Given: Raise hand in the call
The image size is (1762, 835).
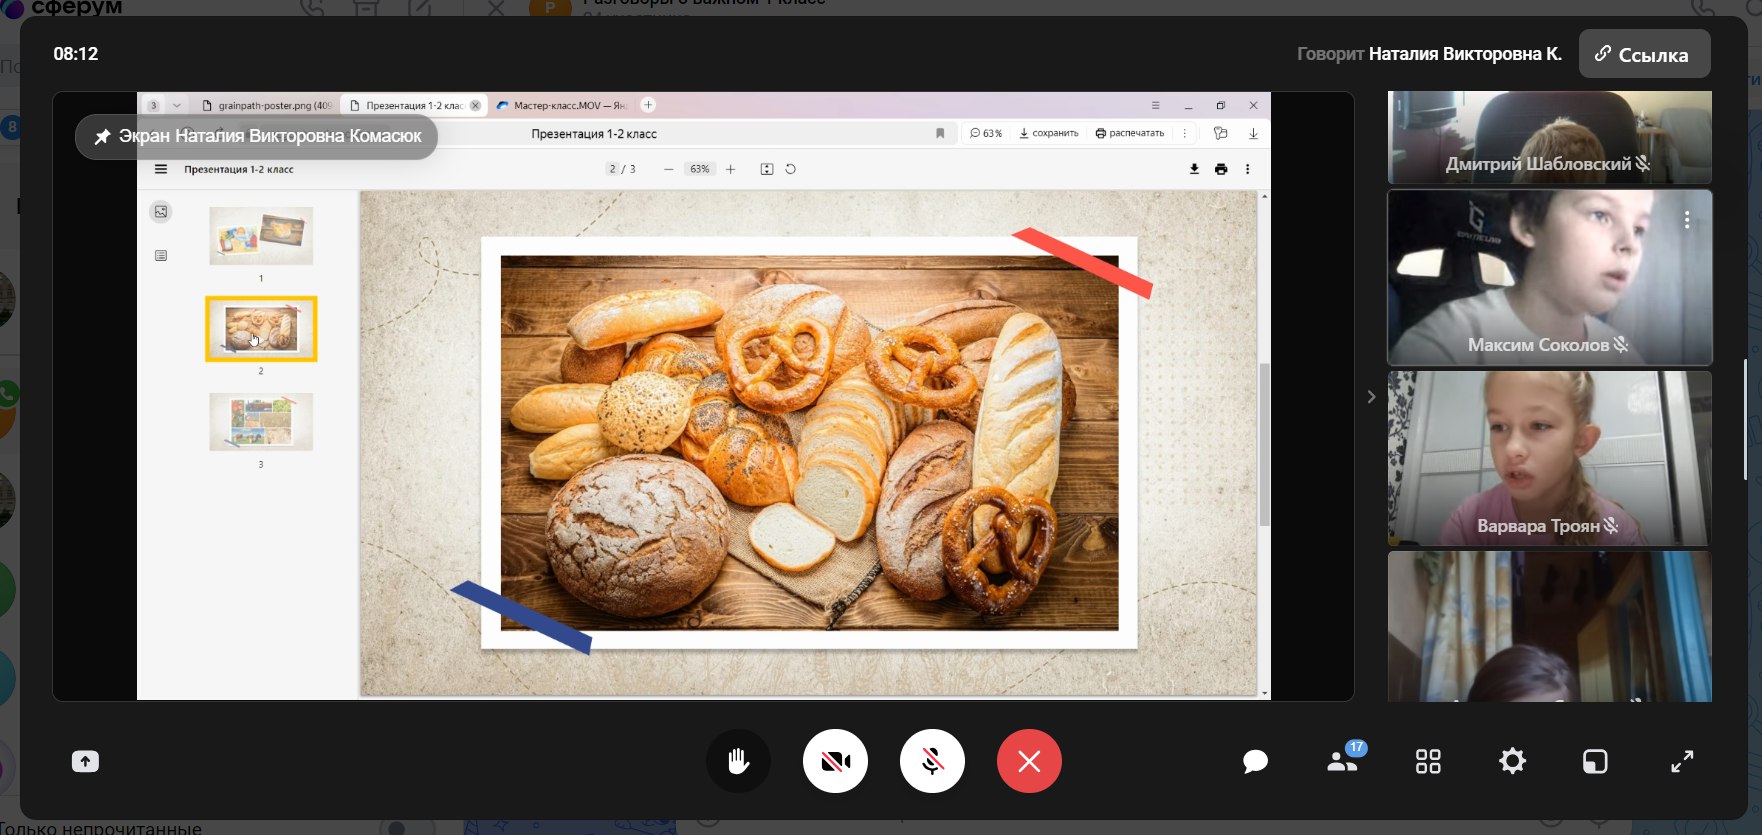Looking at the screenshot, I should pos(738,761).
